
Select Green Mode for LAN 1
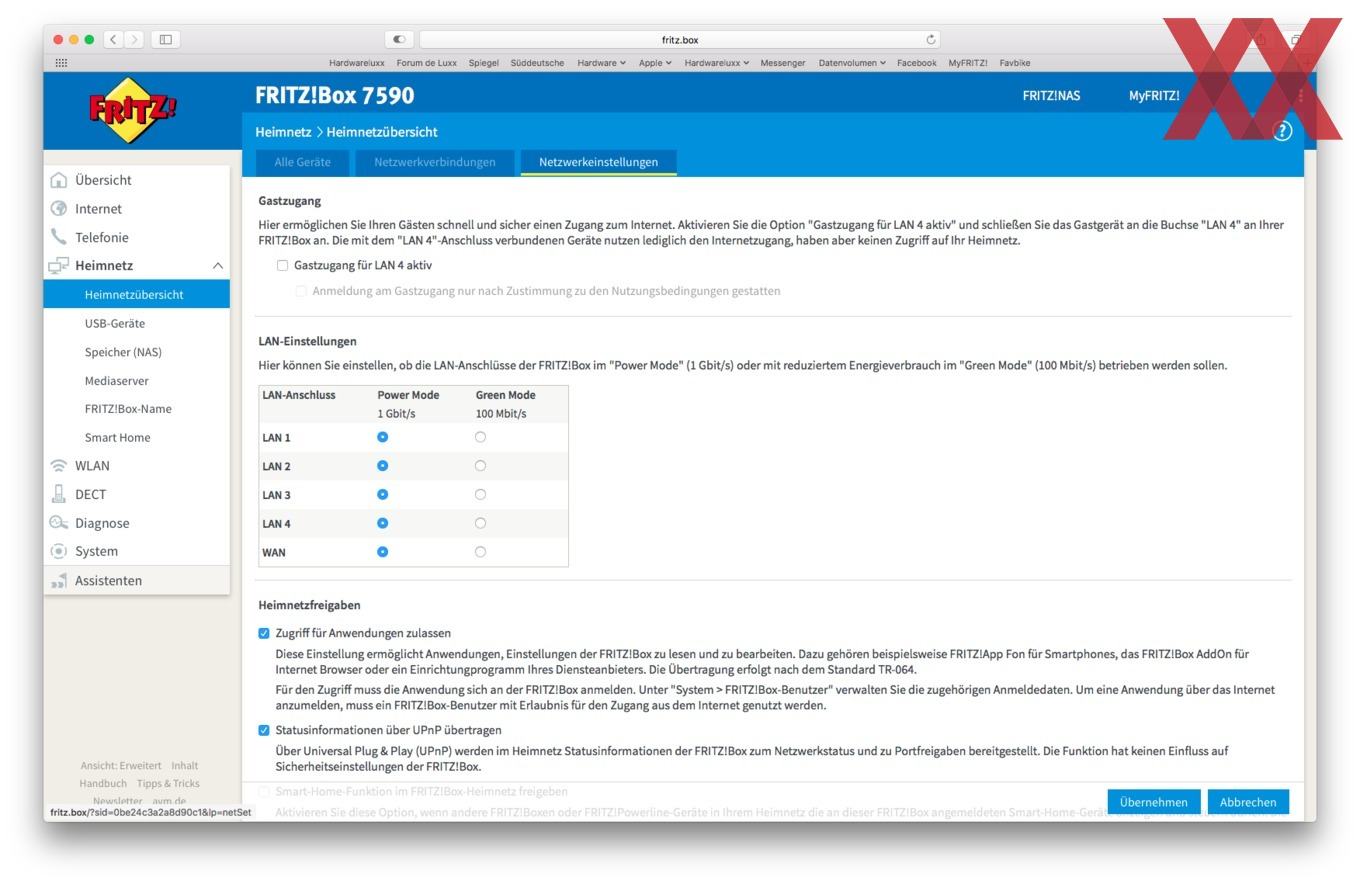click(480, 437)
